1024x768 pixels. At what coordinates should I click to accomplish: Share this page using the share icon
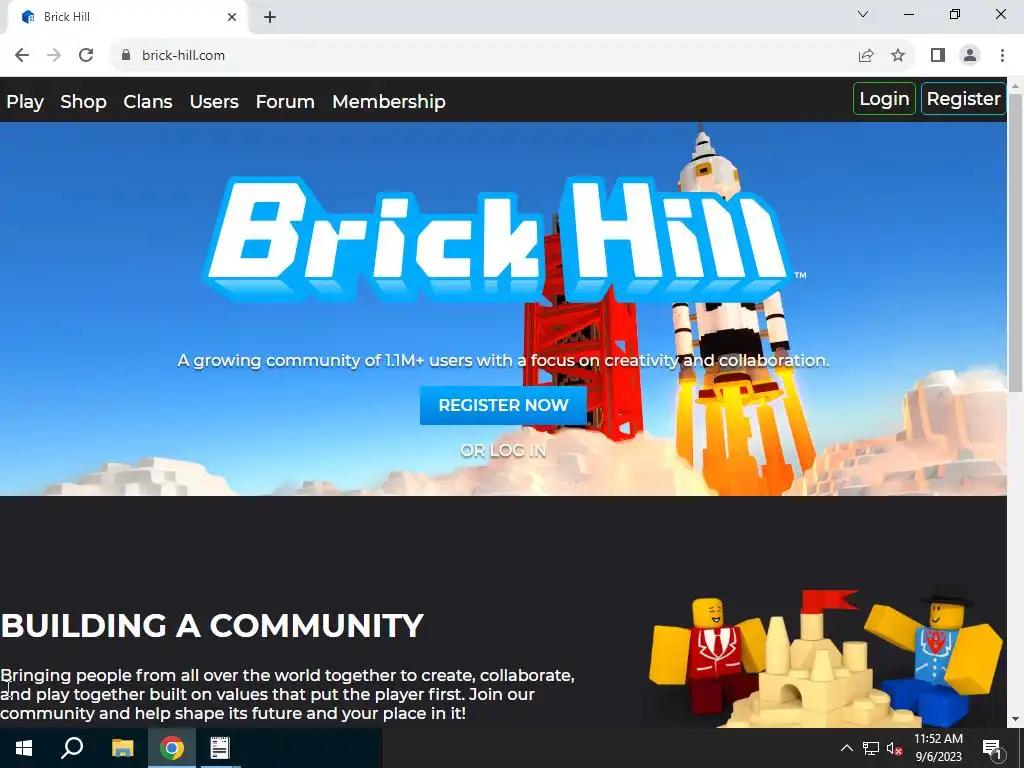click(866, 56)
